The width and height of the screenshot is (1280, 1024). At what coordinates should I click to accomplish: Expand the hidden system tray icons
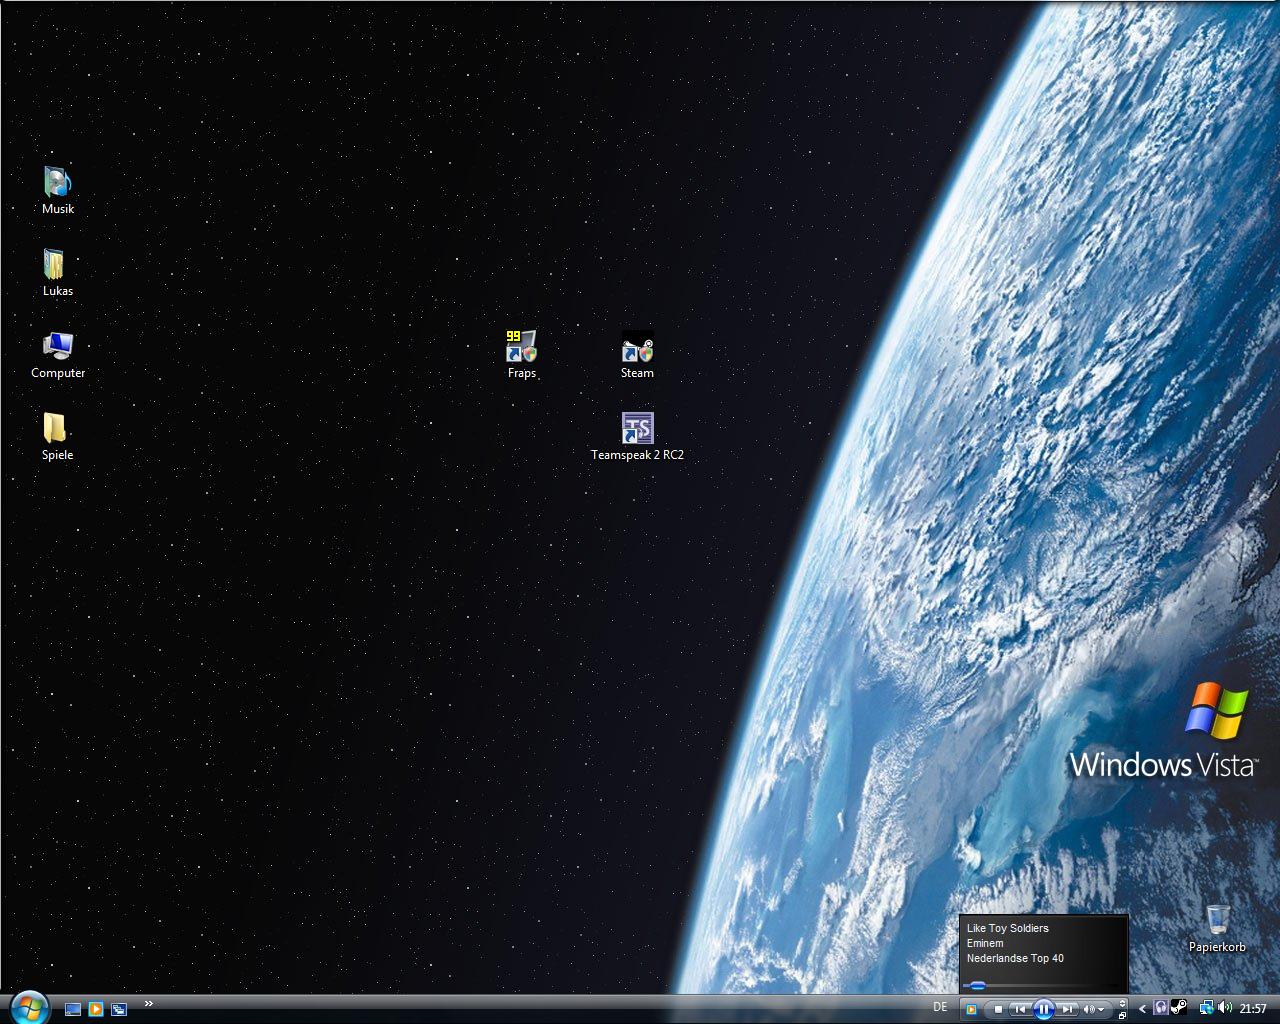(x=1143, y=1009)
